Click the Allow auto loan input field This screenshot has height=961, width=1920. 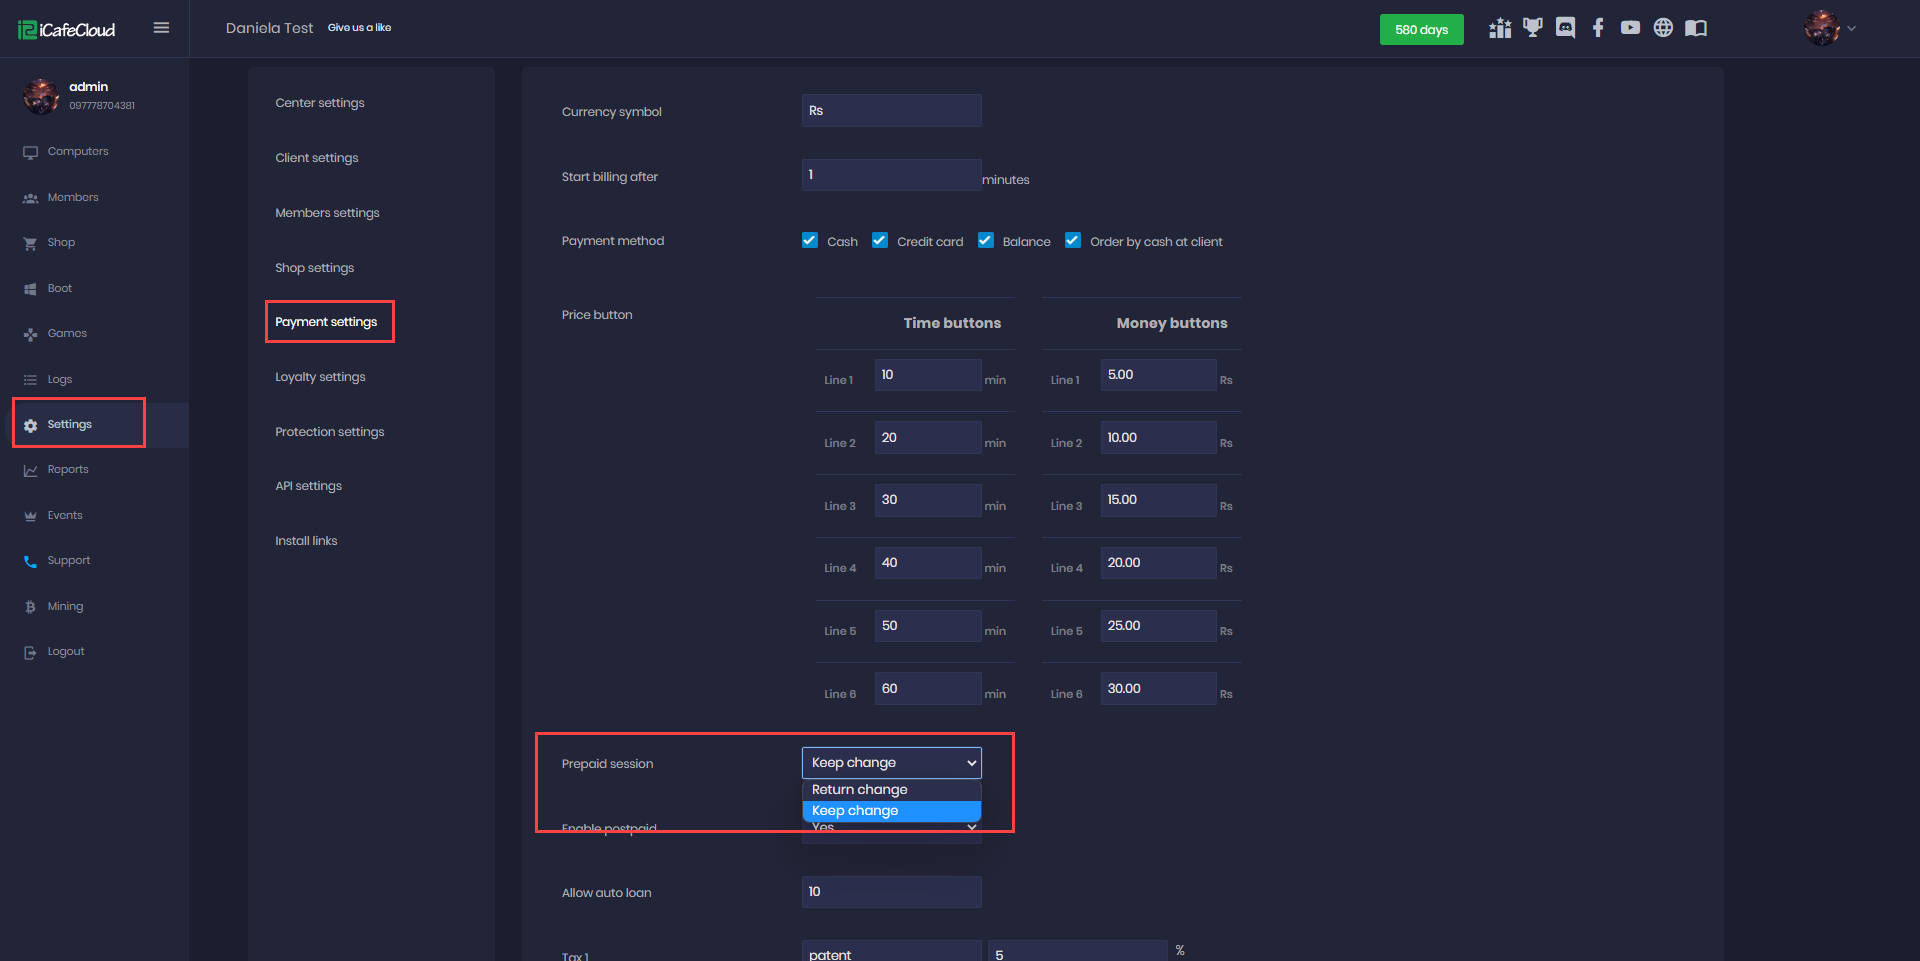click(x=891, y=892)
